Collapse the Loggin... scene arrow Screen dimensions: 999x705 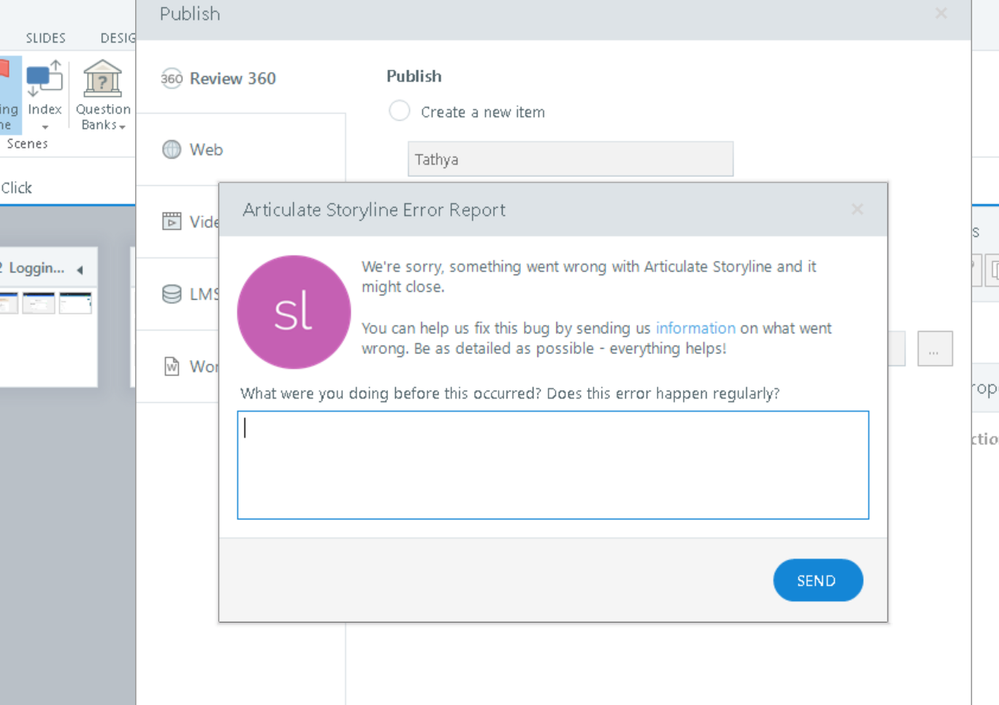pos(80,270)
